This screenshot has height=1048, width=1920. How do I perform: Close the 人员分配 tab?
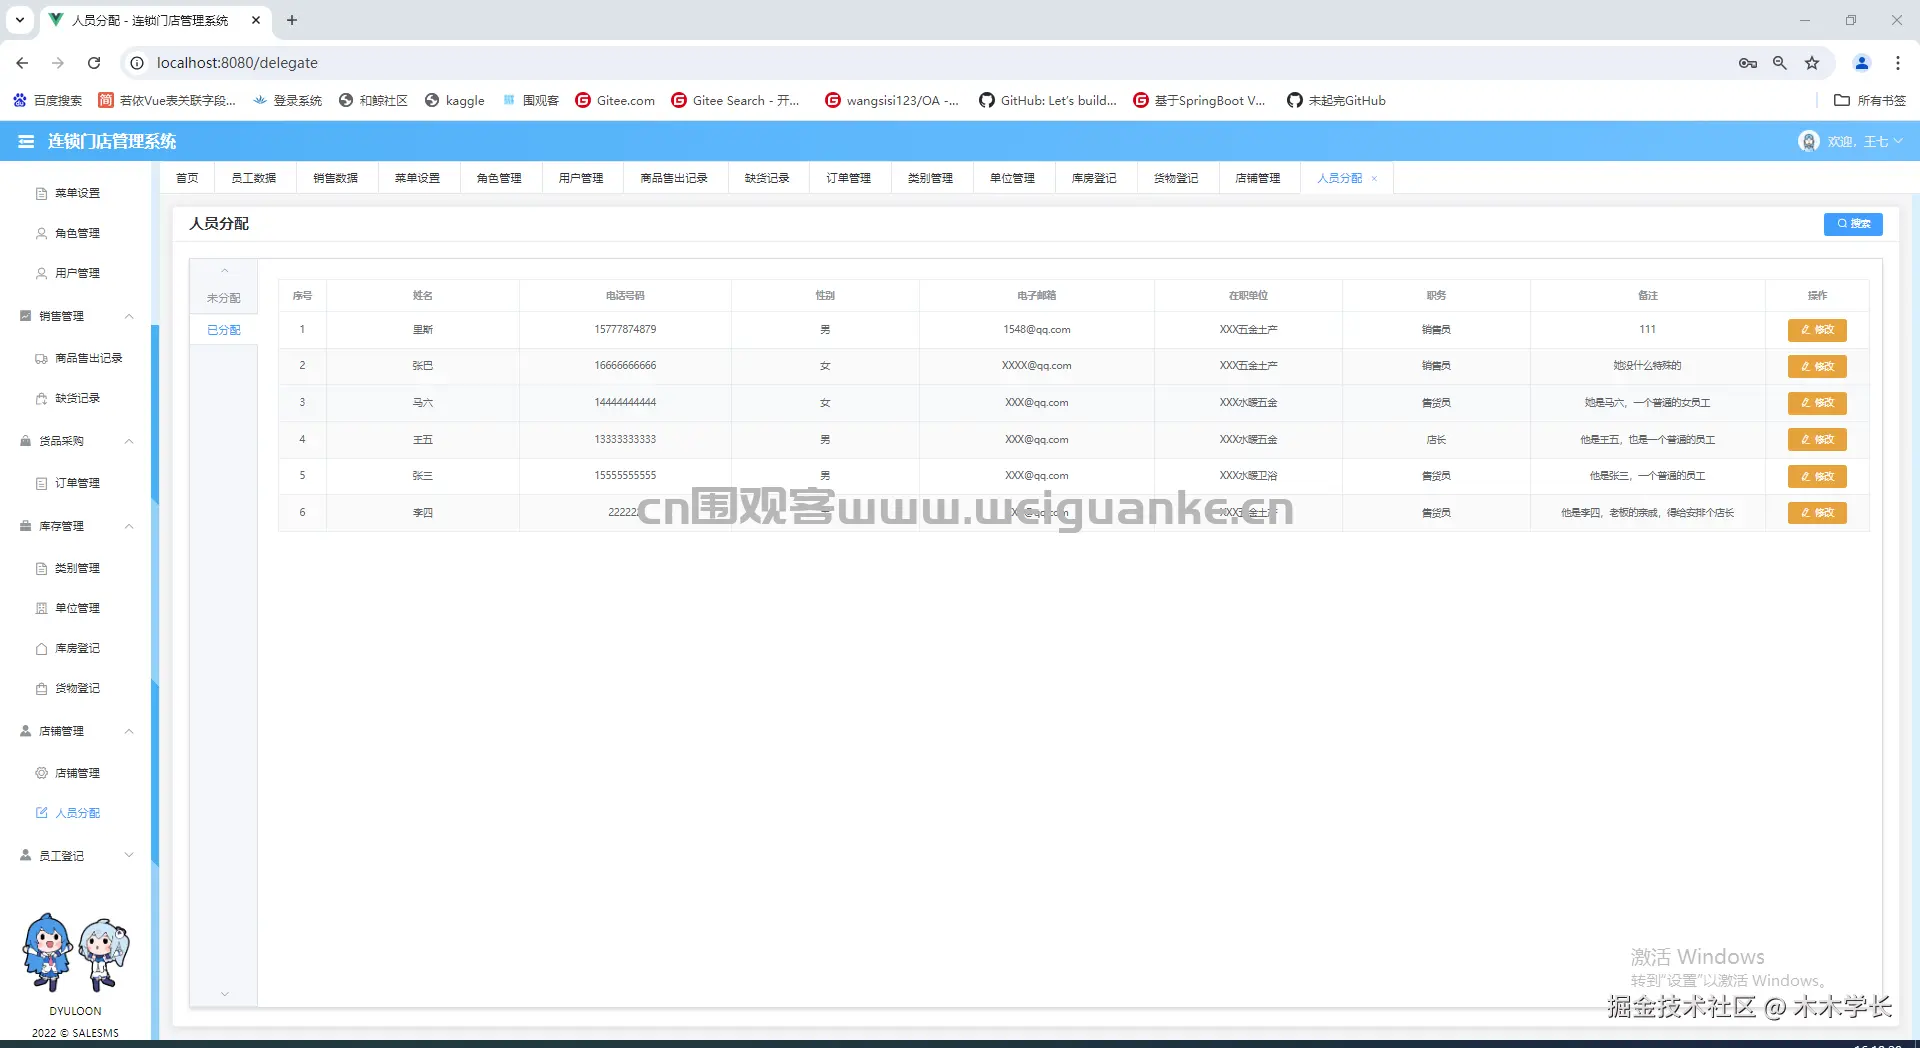pos(1374,179)
